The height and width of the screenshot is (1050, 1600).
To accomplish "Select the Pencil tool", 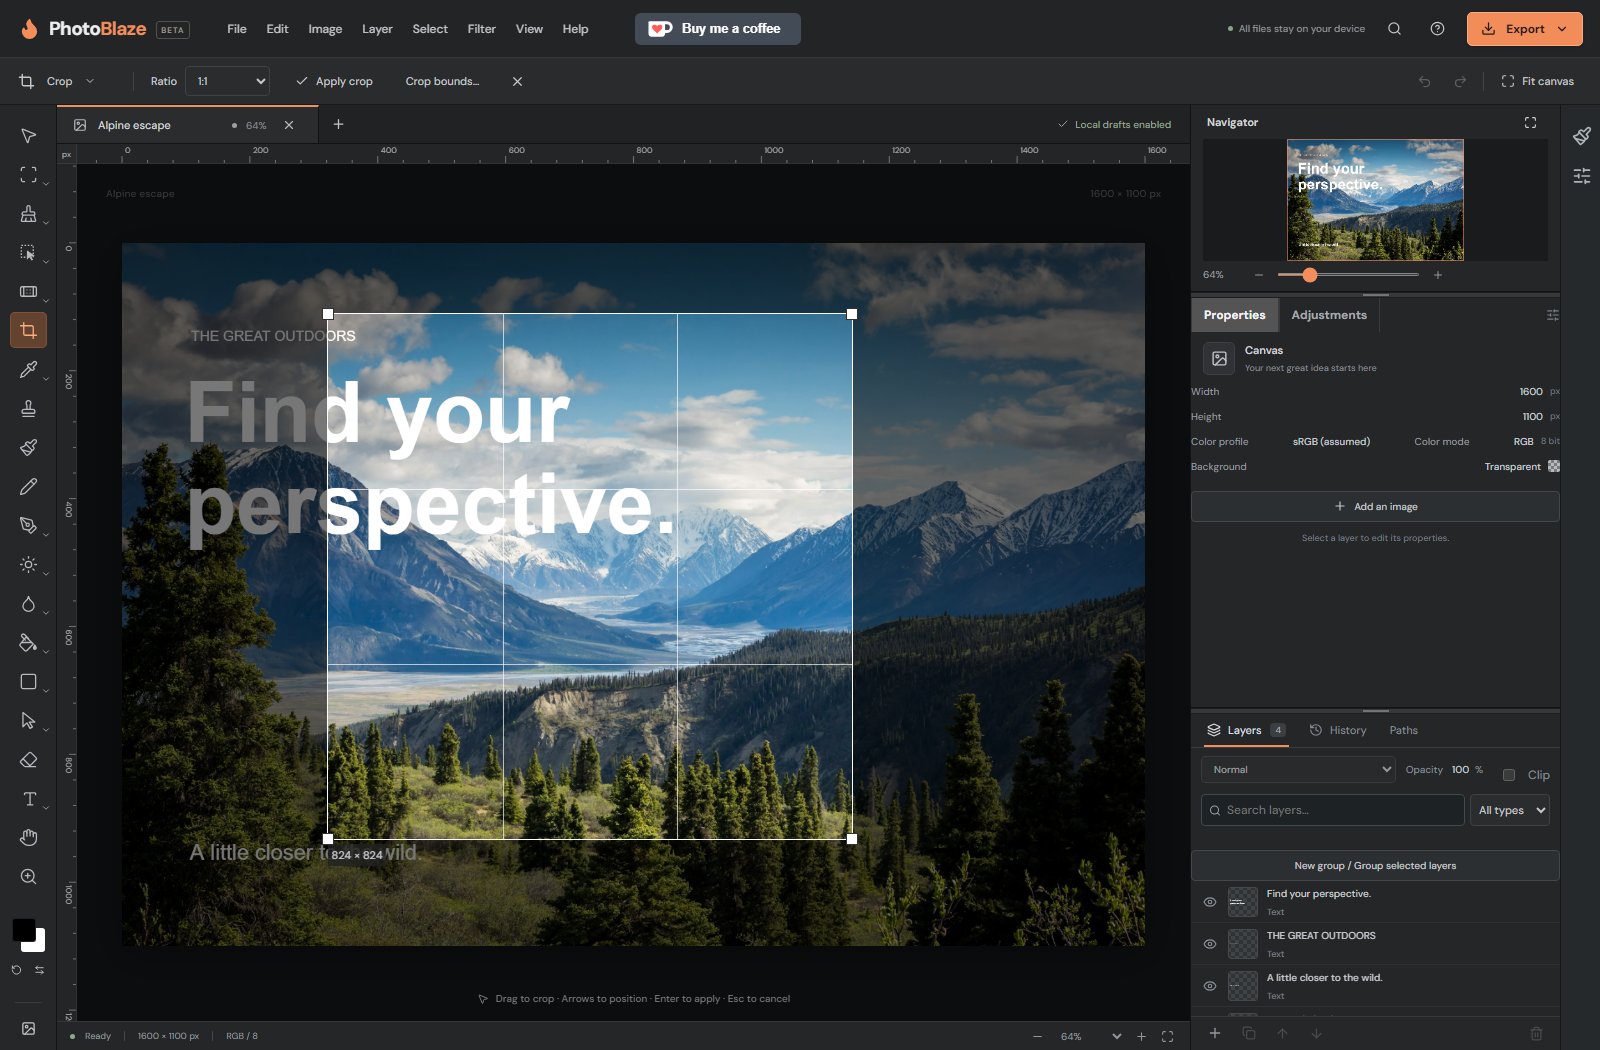I will (28, 486).
